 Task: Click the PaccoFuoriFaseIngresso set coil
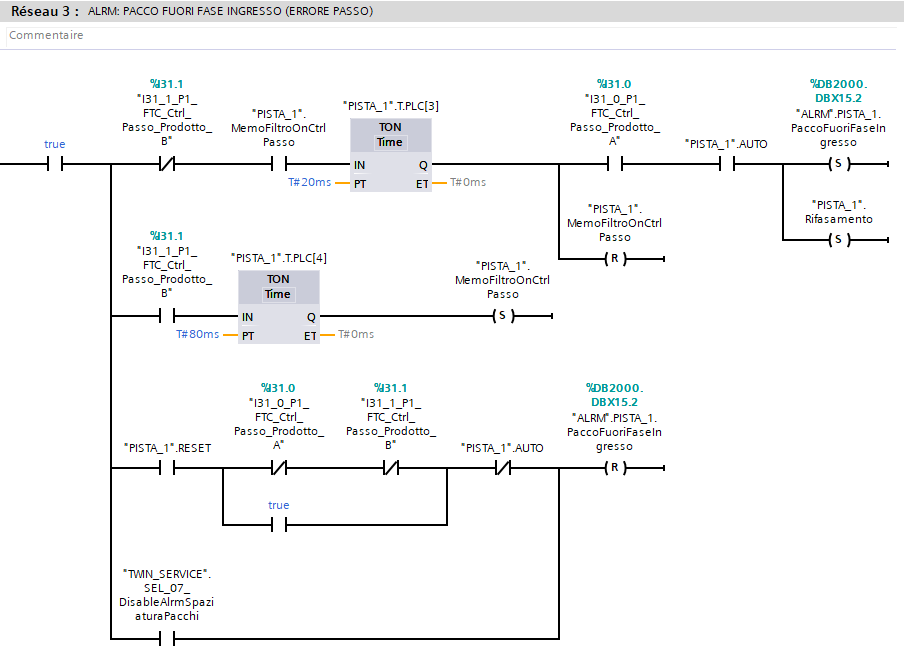click(838, 164)
